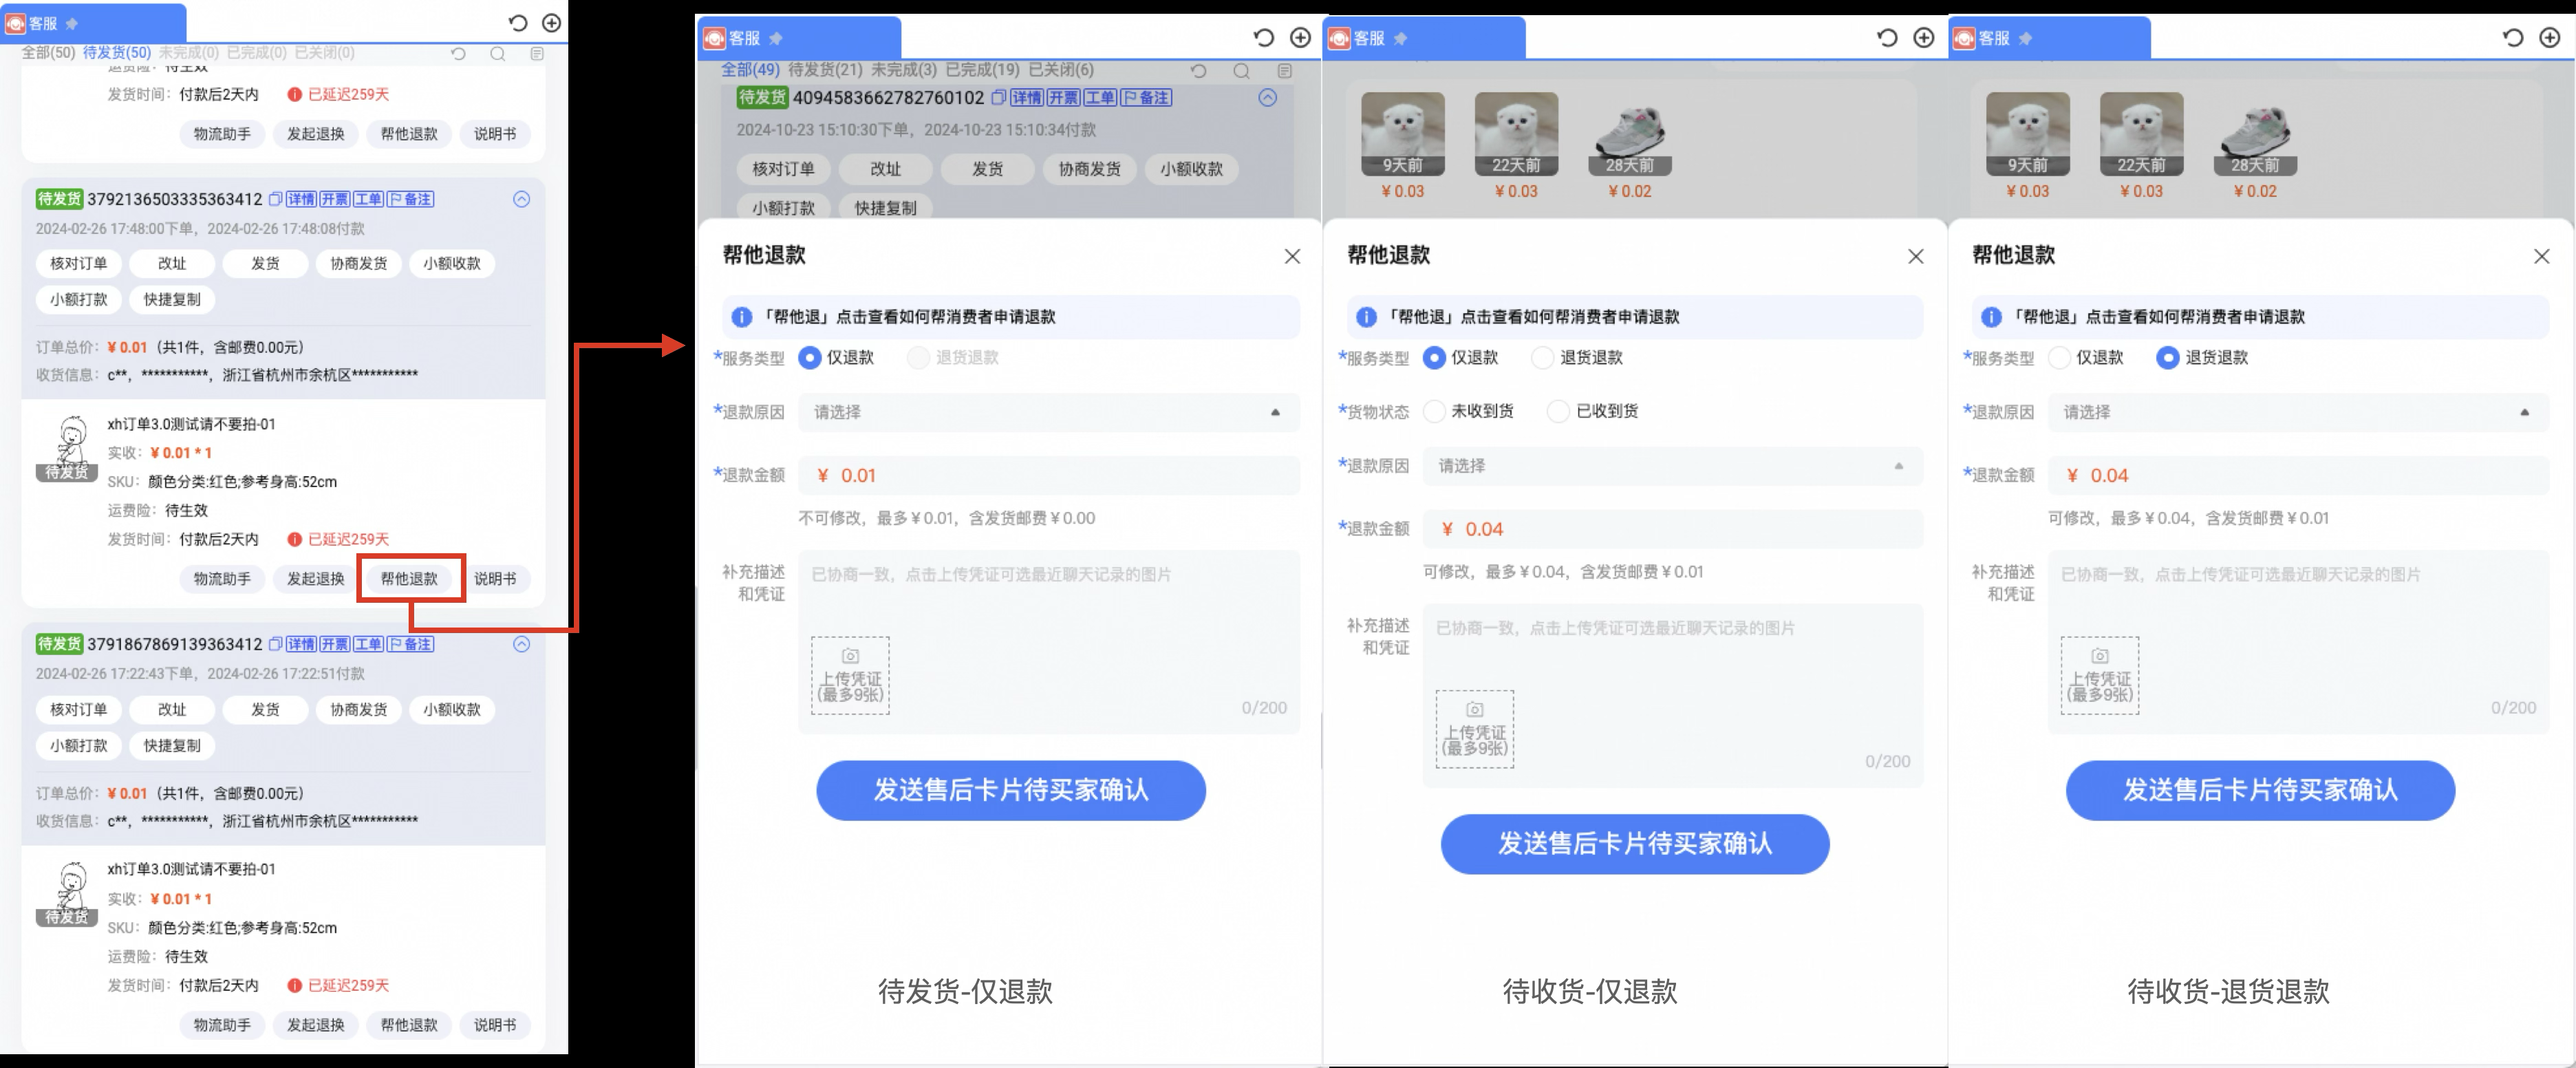2576x1068 pixels.
Task: Open search with the magnifier icon
Action: point(498,55)
